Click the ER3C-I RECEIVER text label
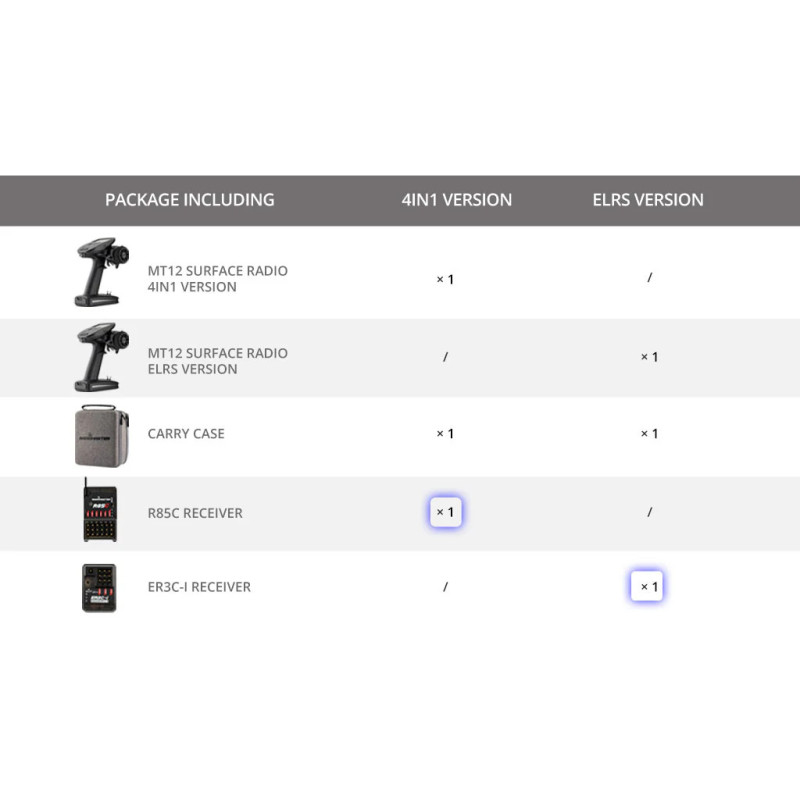Image resolution: width=800 pixels, height=800 pixels. [199, 587]
